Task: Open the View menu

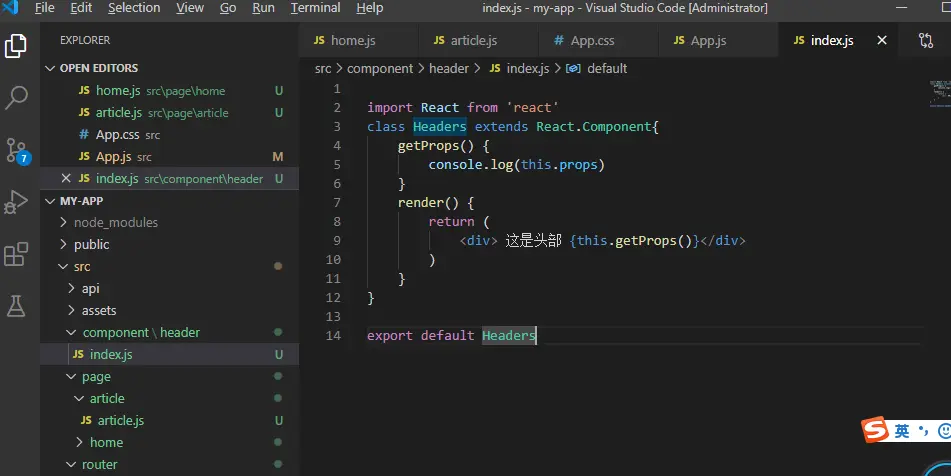Action: [190, 8]
